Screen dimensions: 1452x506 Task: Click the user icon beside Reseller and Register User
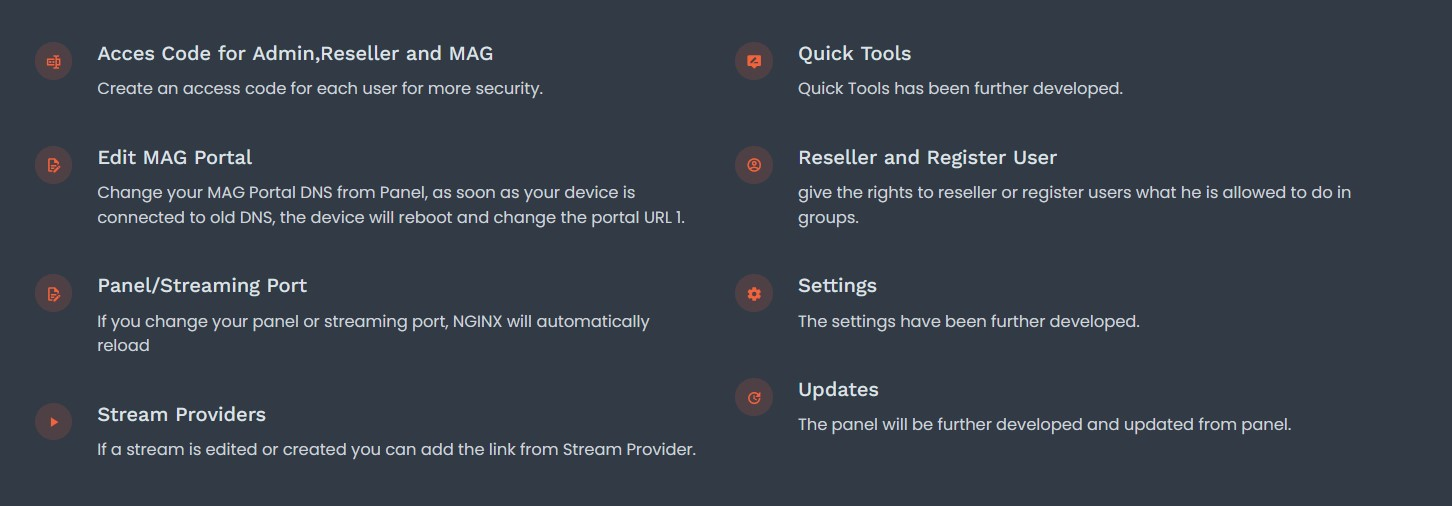(x=754, y=165)
